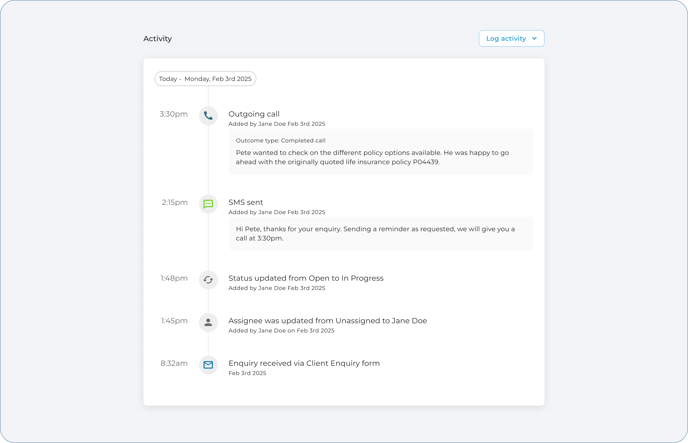Select the 8:32am timestamp marker

click(174, 363)
